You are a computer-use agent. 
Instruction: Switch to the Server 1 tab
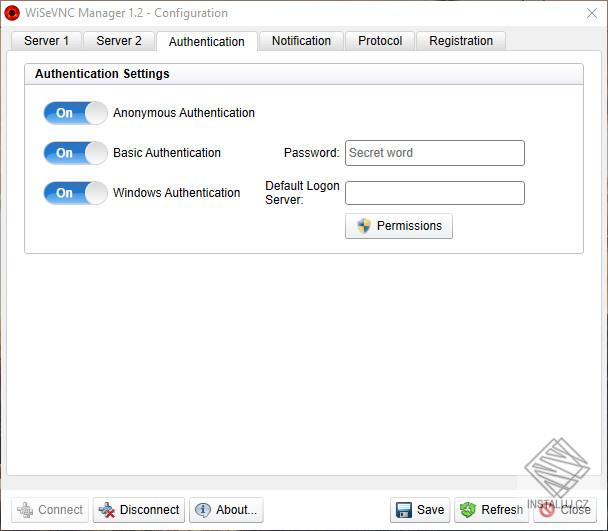(x=47, y=41)
